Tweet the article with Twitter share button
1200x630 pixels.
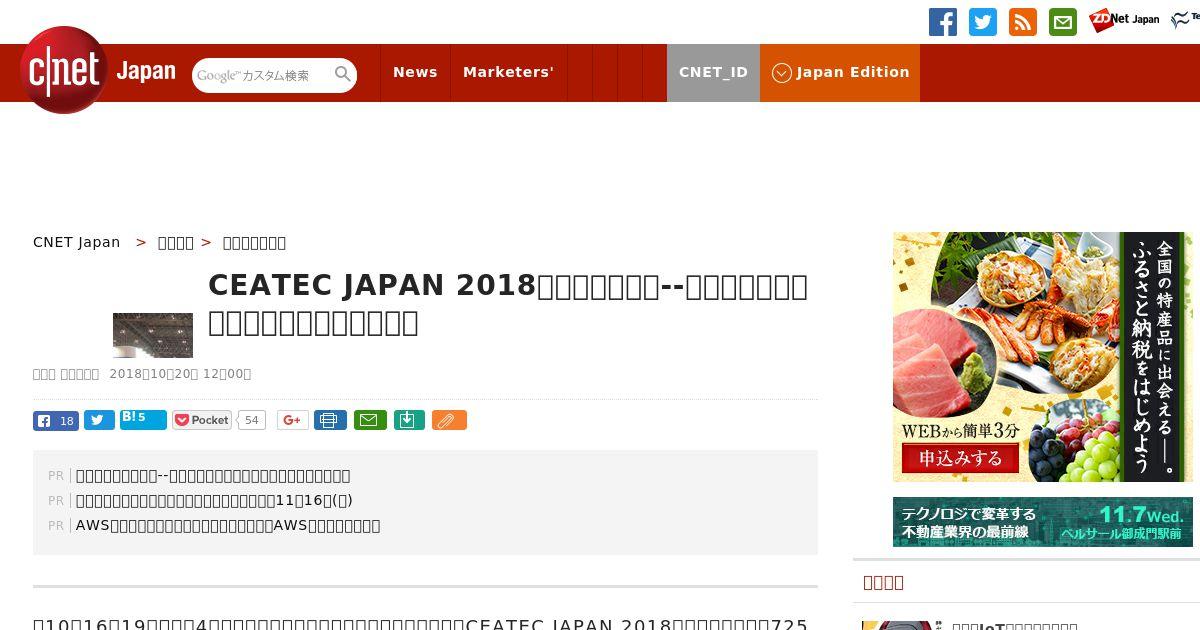(99, 421)
